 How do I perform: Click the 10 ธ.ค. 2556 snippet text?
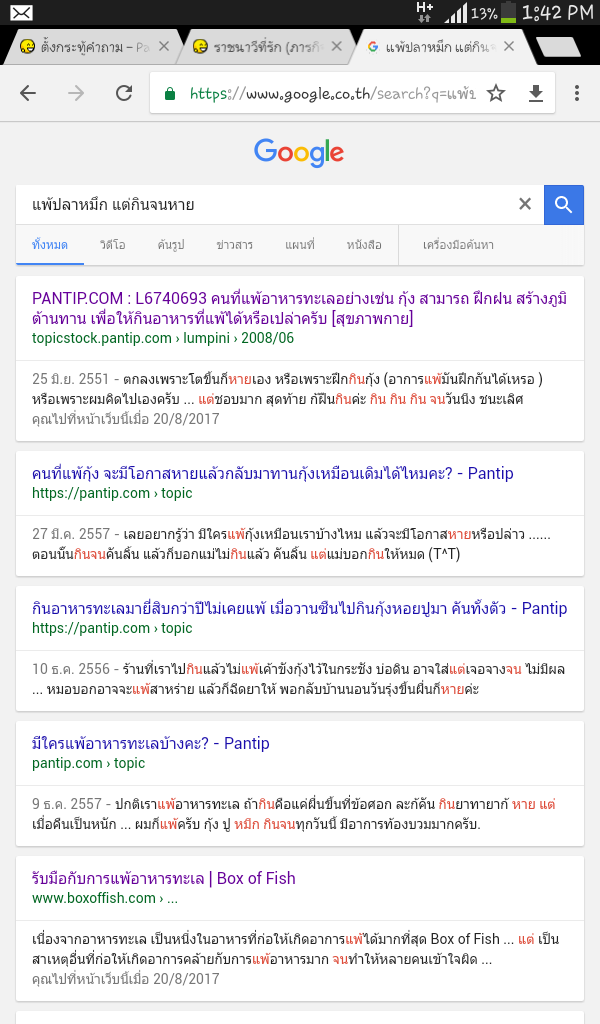[x=298, y=679]
